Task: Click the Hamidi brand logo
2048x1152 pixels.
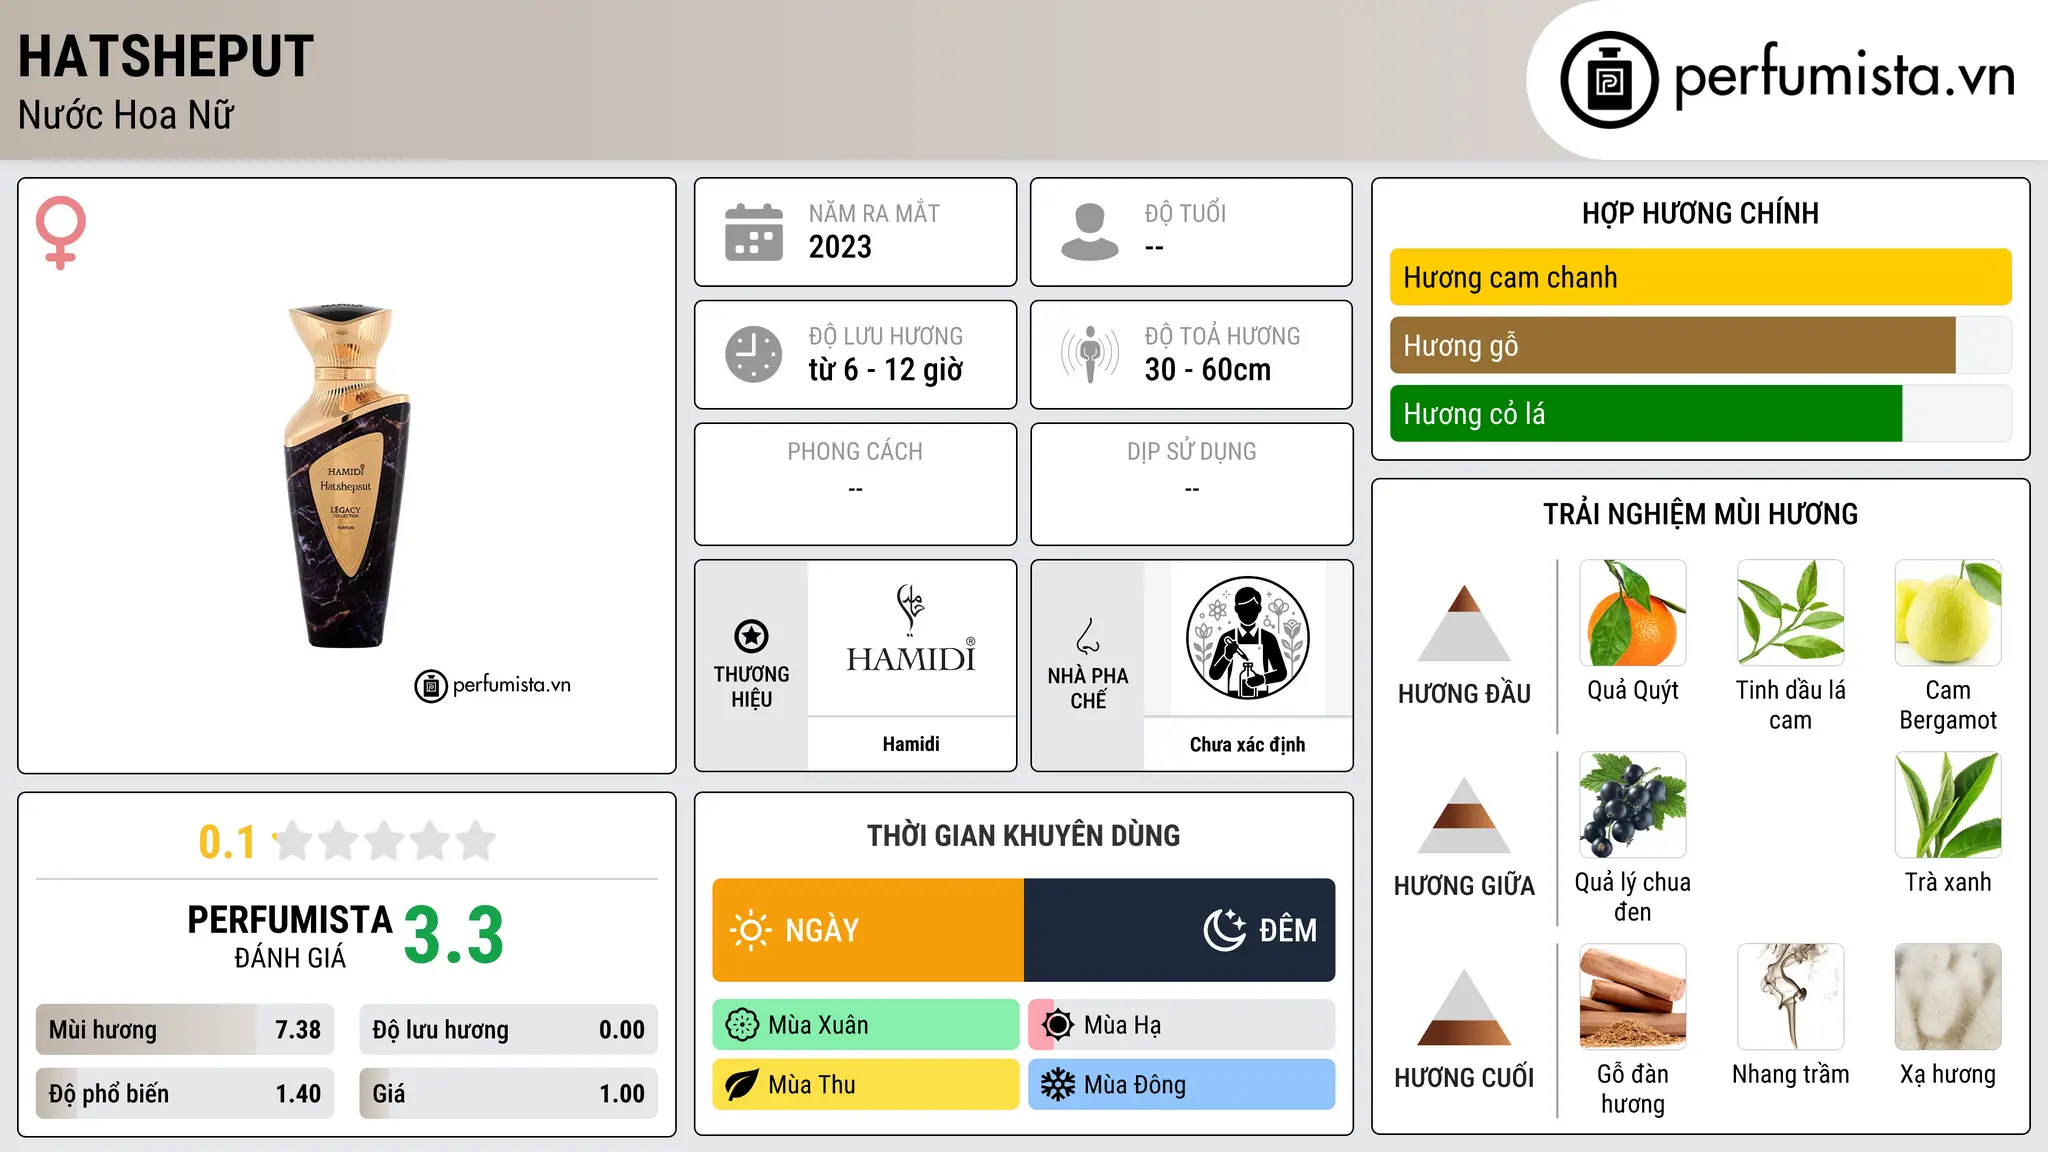Action: pyautogui.click(x=911, y=628)
